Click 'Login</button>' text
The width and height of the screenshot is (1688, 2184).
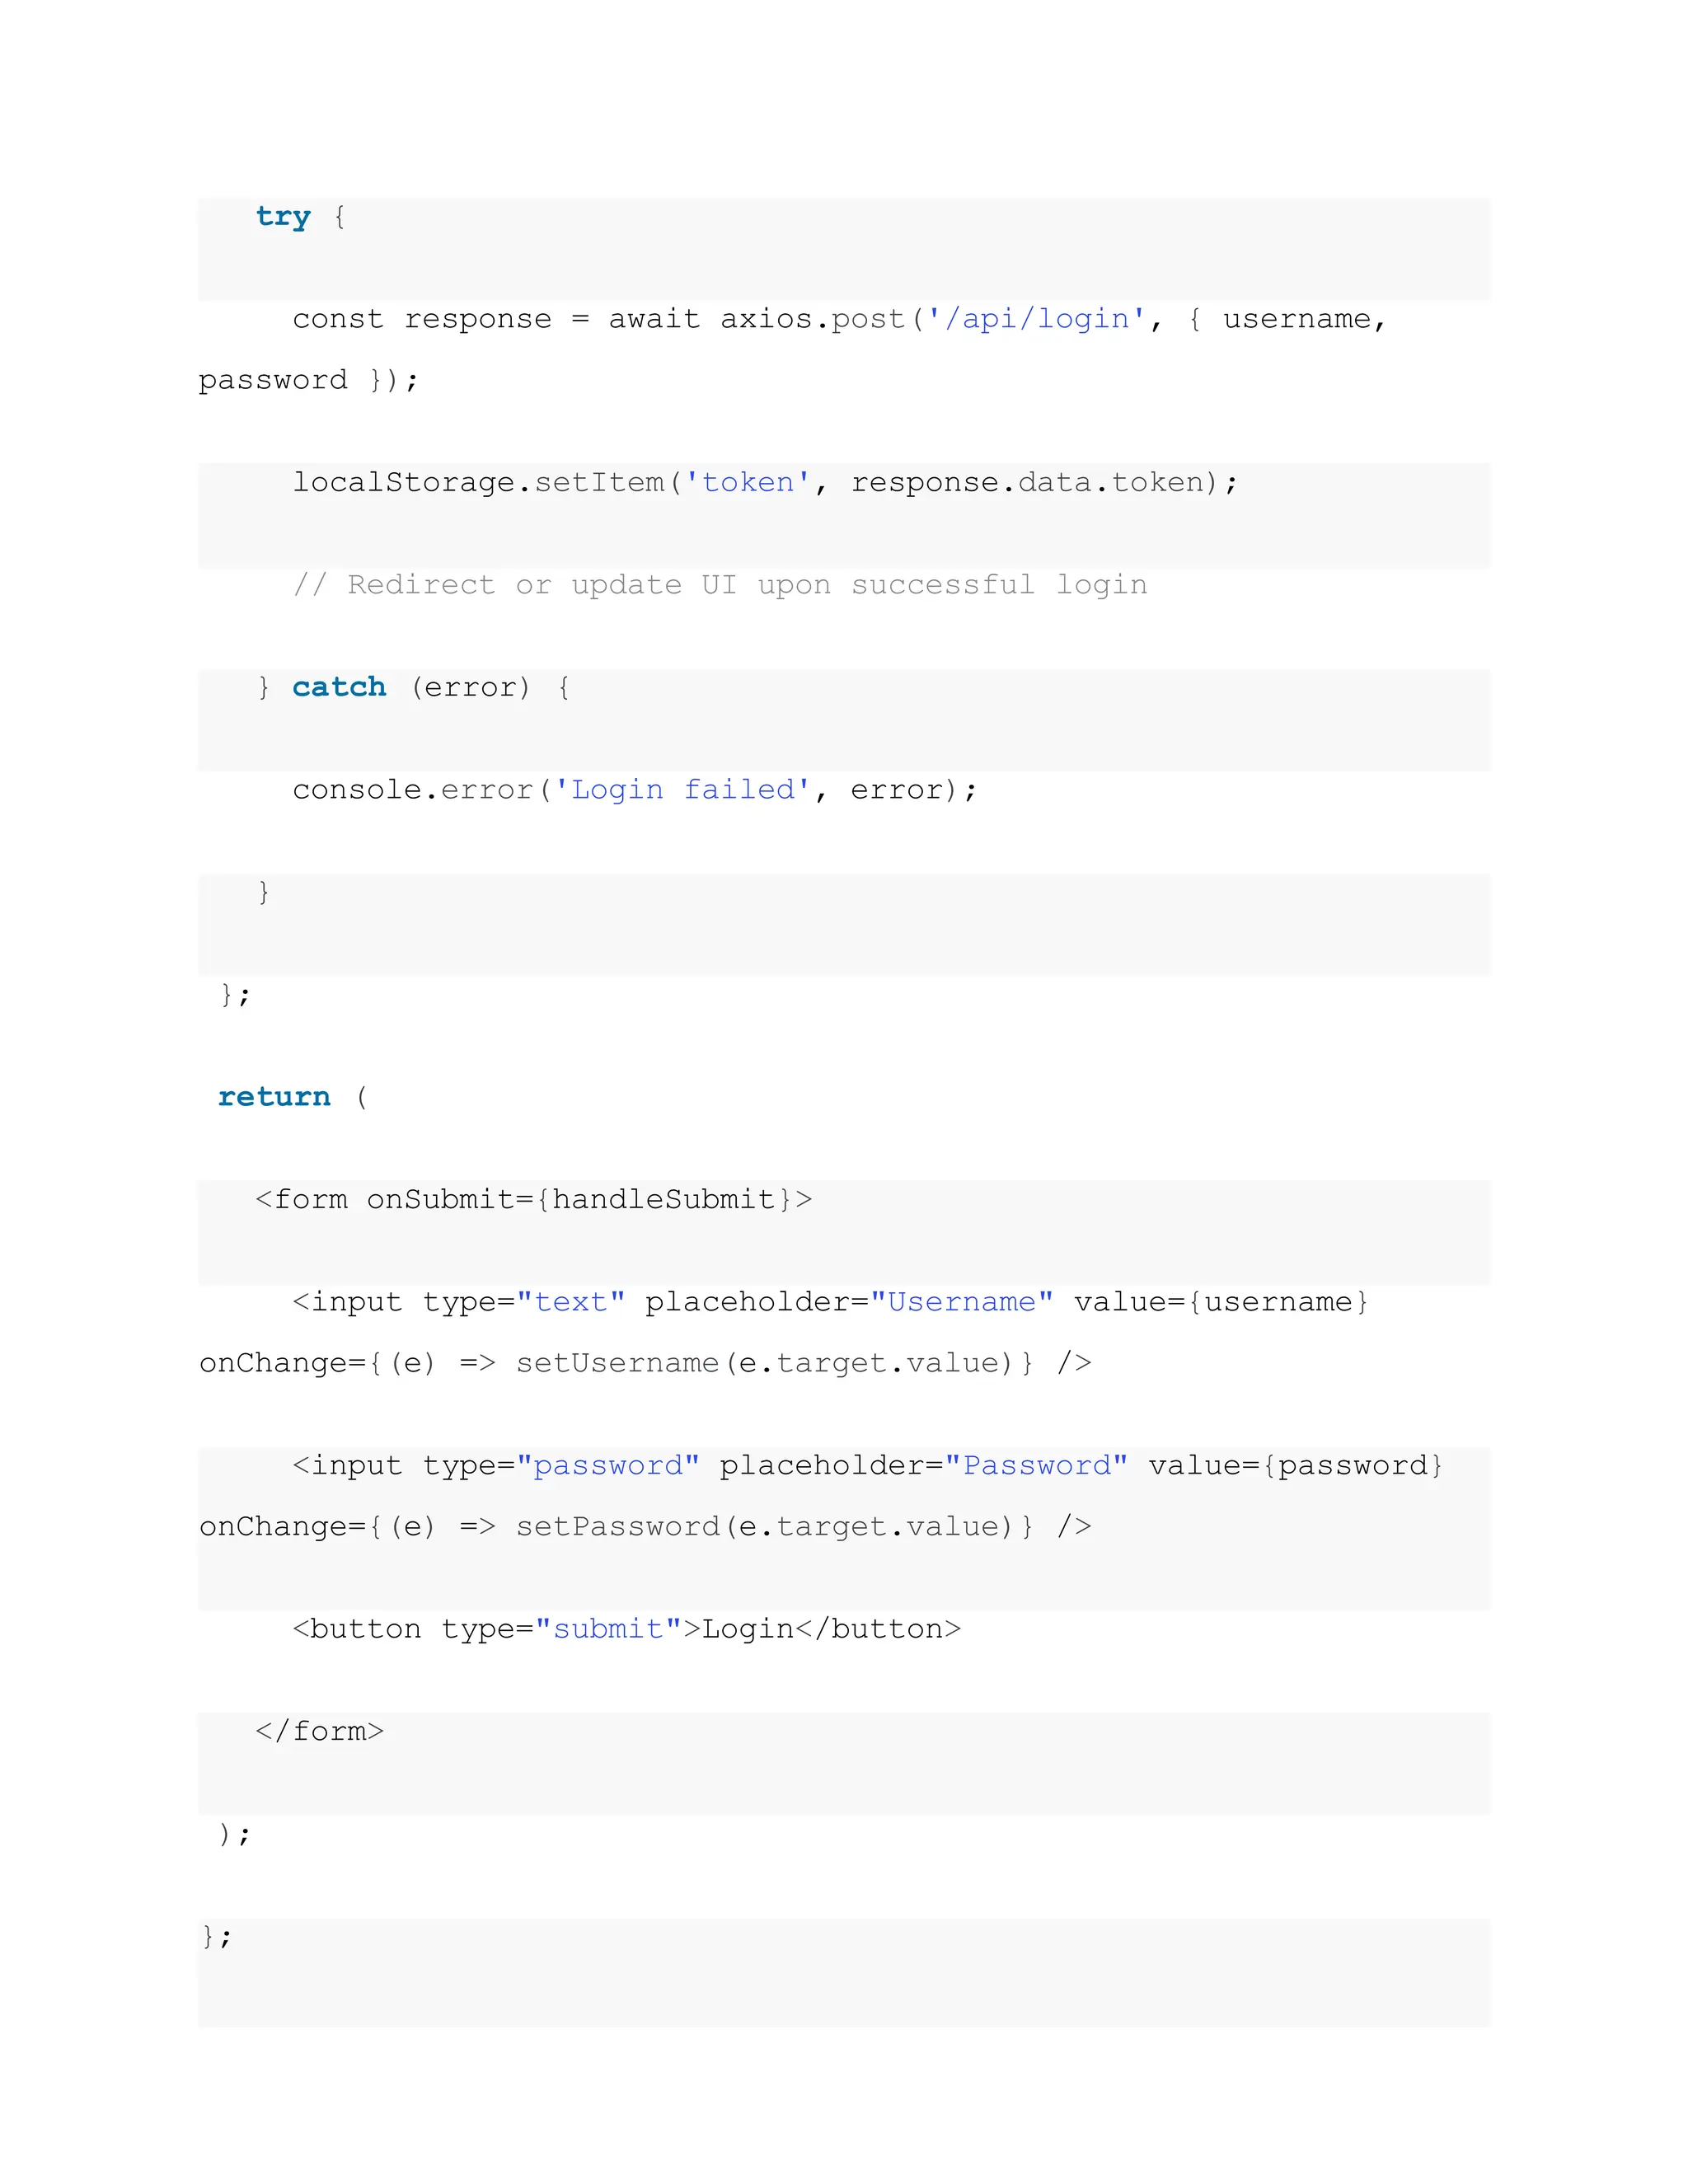point(831,1629)
